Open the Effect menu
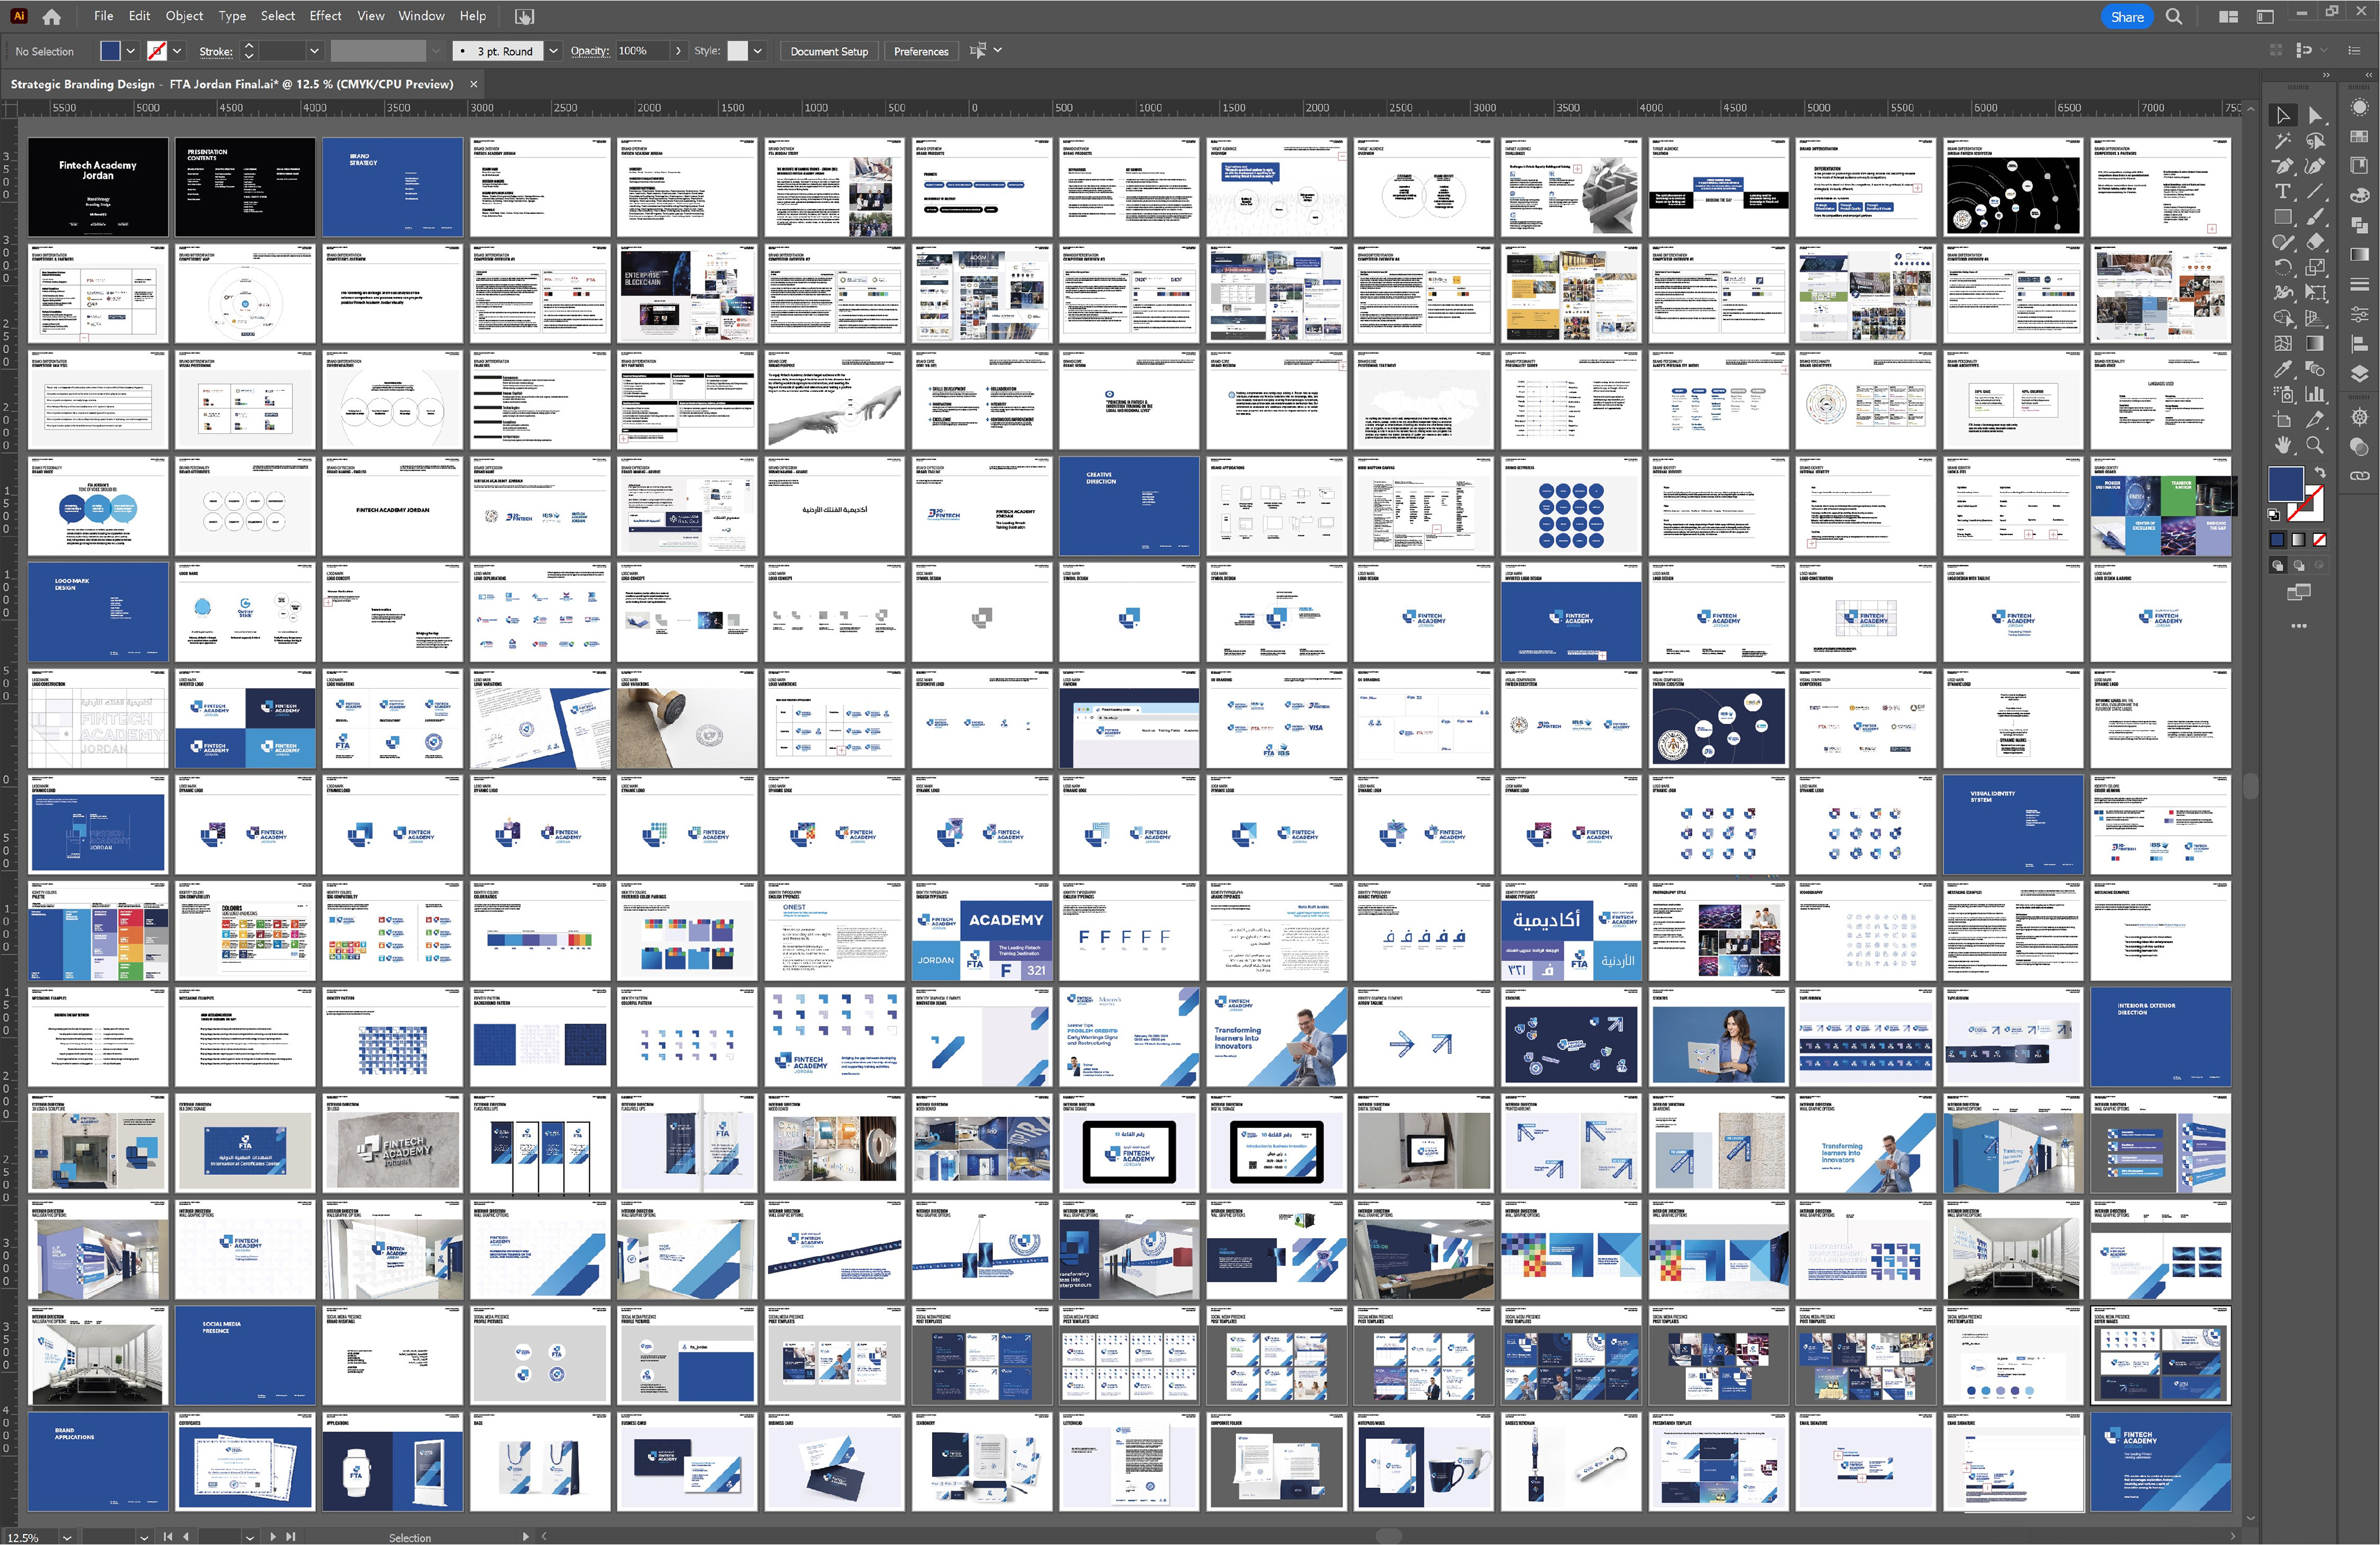Image resolution: width=2380 pixels, height=1545 pixels. [x=325, y=16]
